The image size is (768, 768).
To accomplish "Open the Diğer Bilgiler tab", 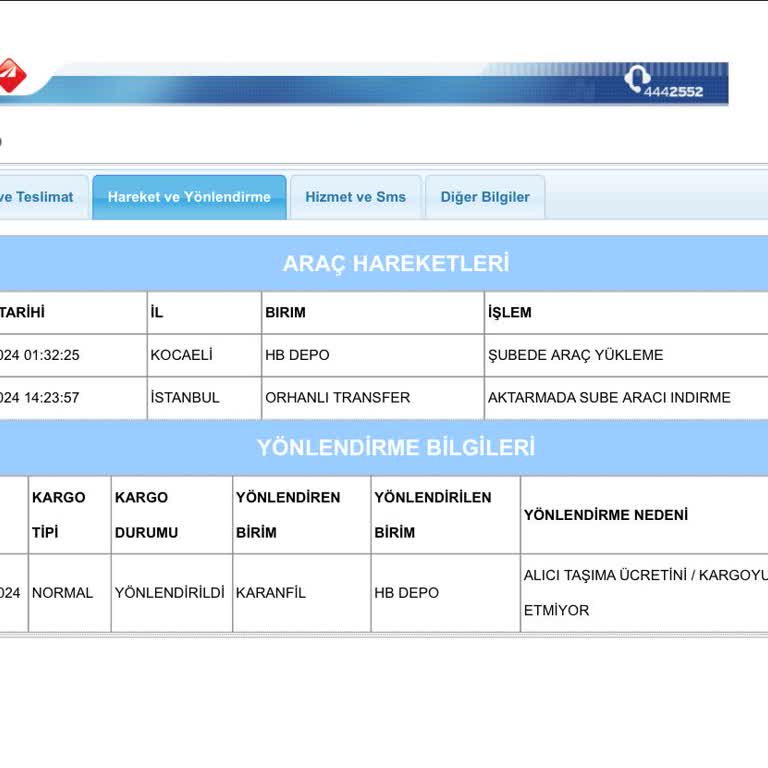I will (x=485, y=197).
